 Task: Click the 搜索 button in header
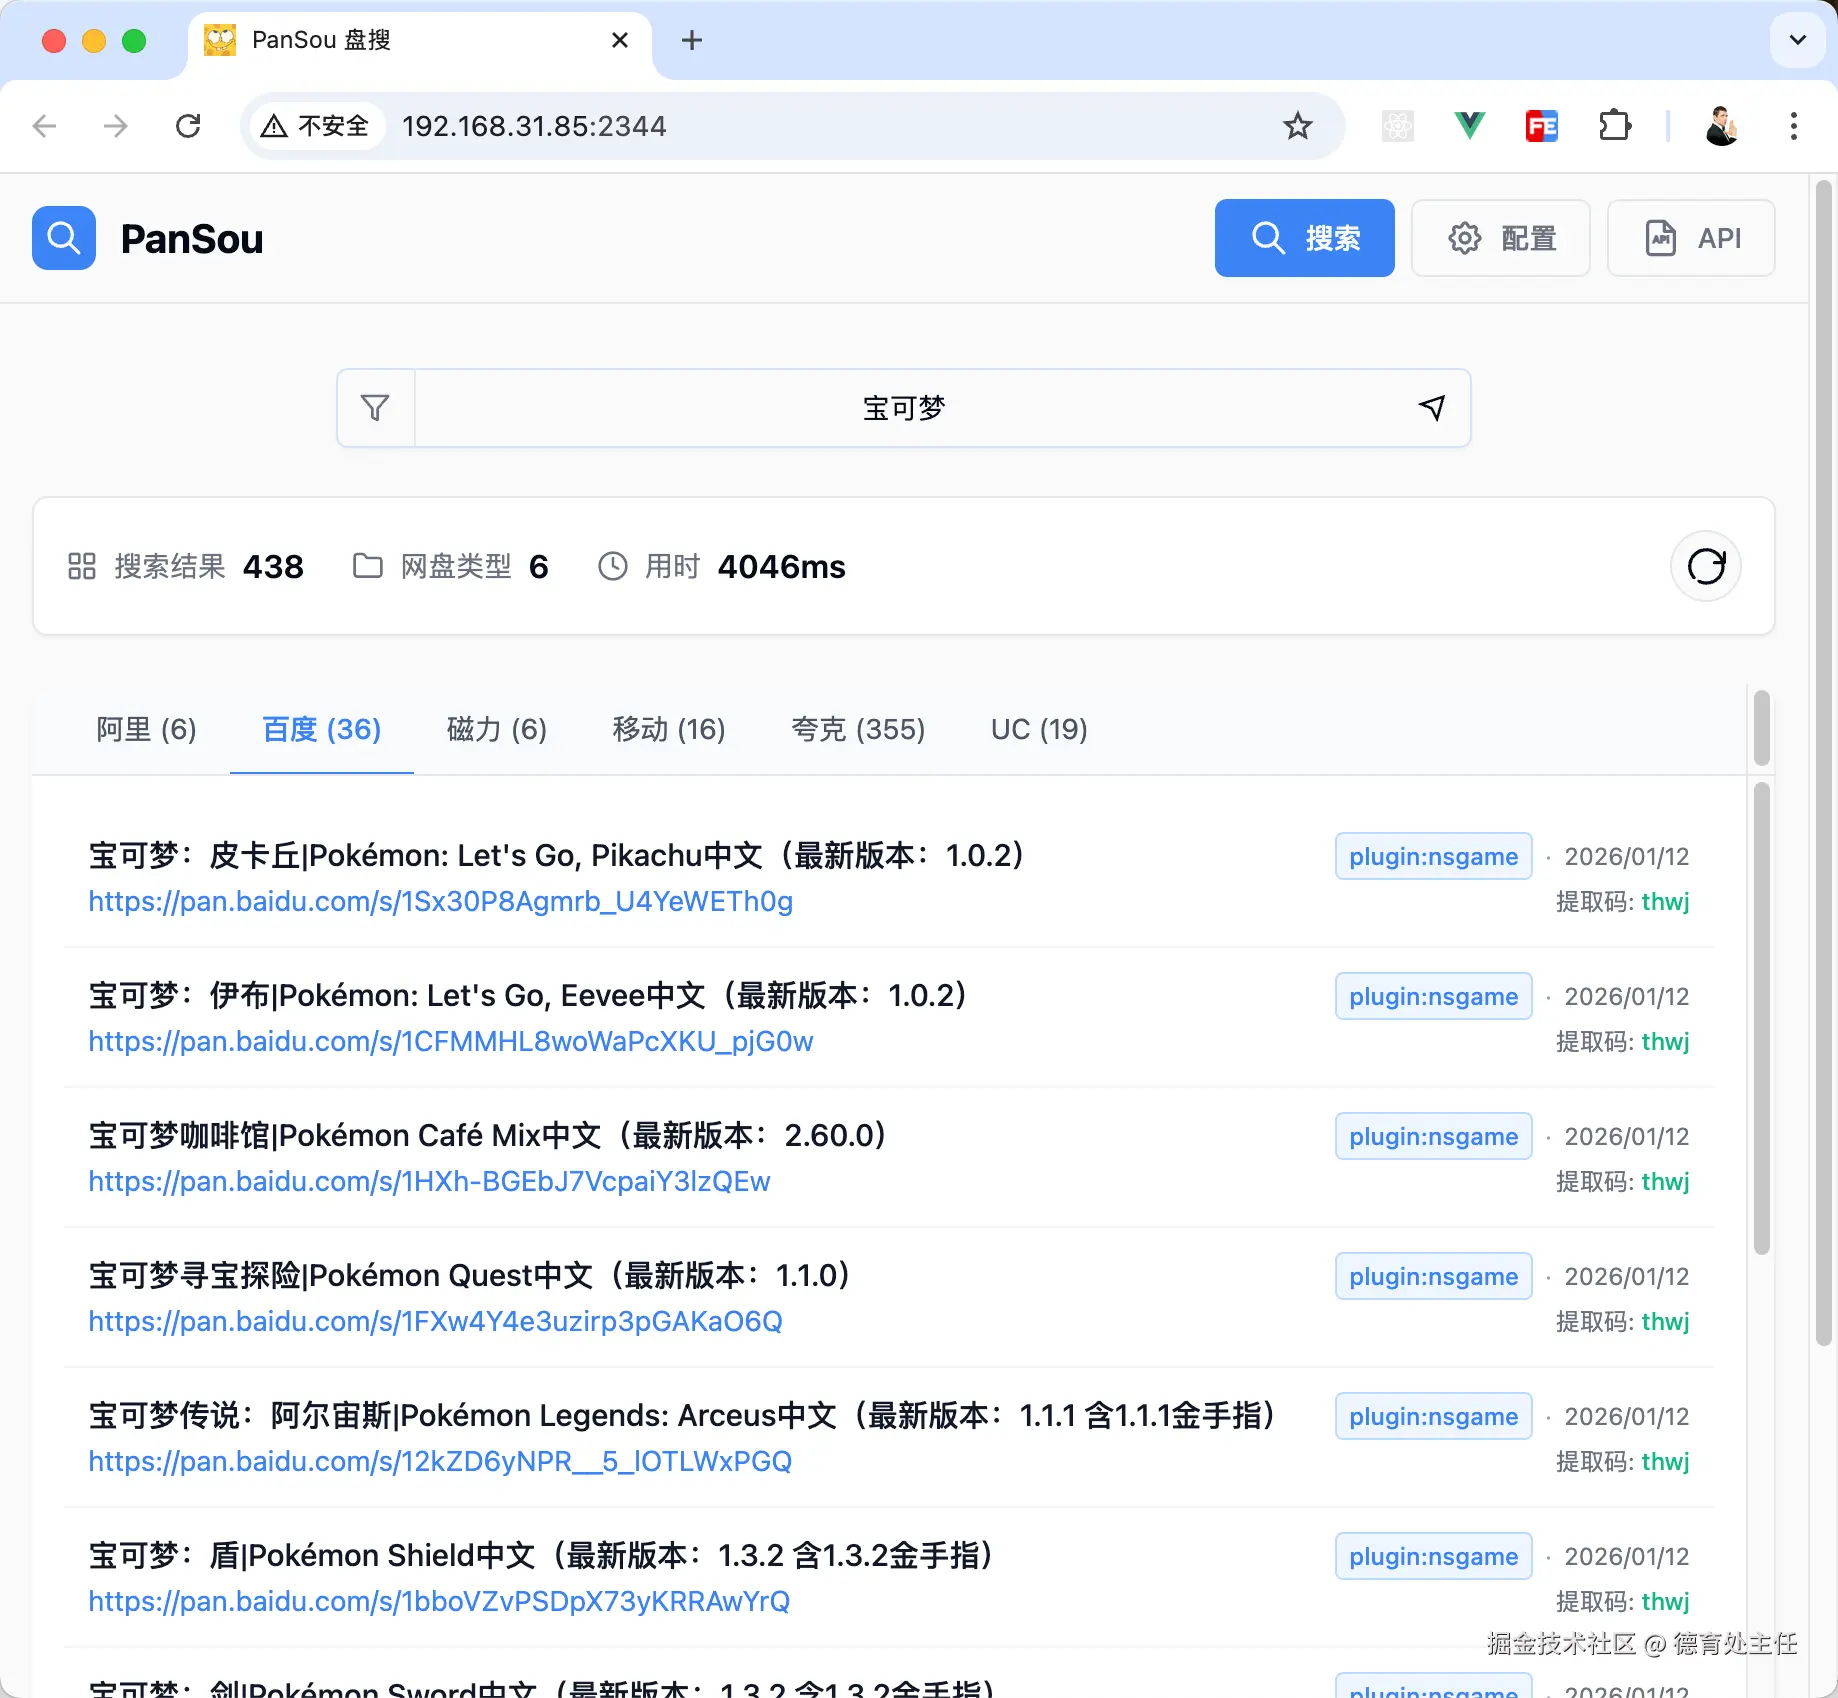1304,238
